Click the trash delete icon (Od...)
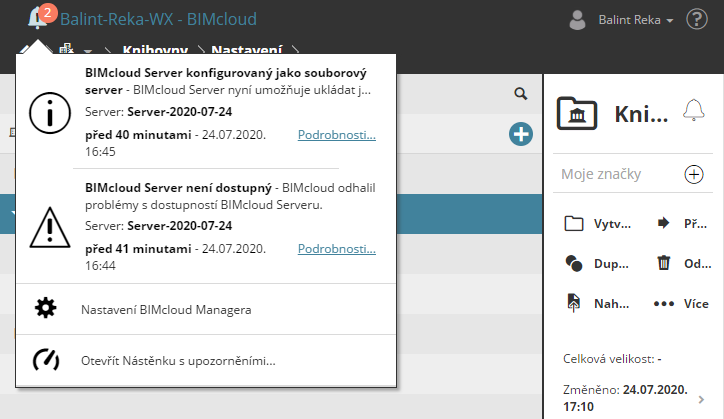Viewport: 724px width, 419px height. [663, 263]
